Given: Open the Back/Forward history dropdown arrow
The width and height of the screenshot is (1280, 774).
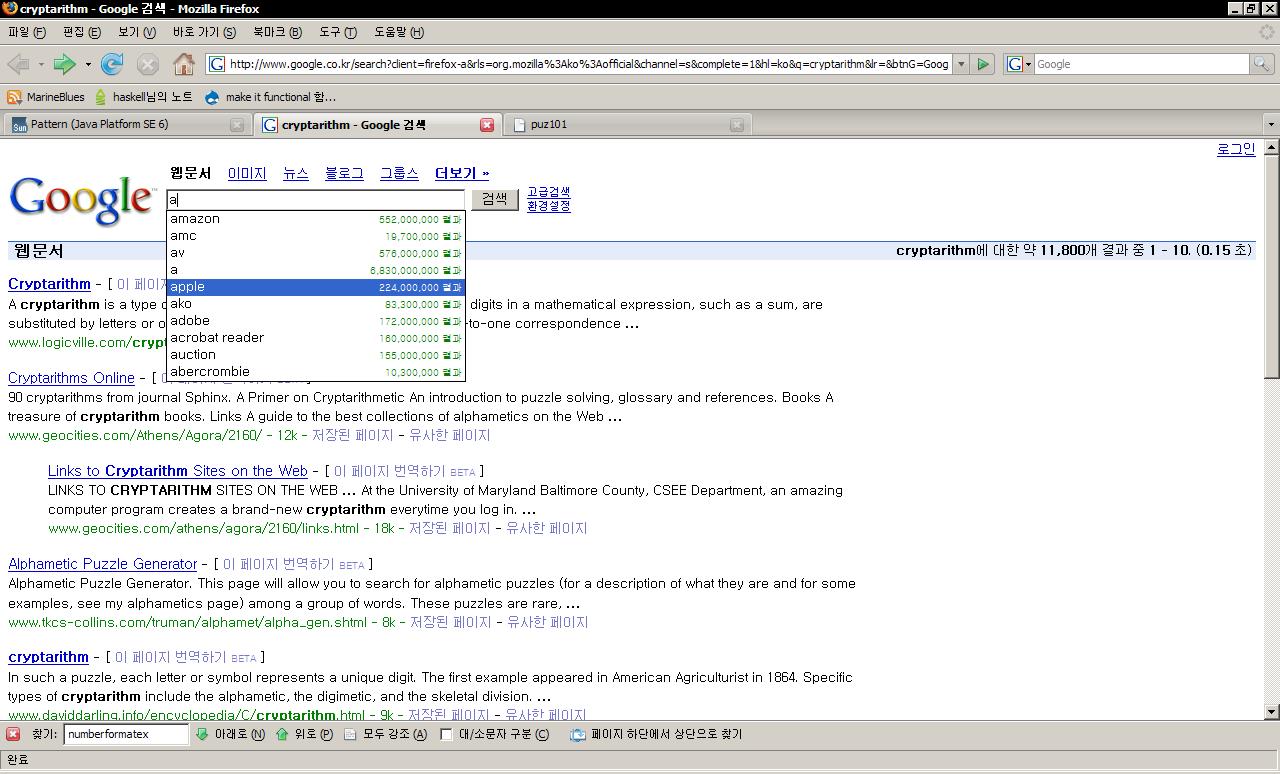Looking at the screenshot, I should tap(88, 64).
